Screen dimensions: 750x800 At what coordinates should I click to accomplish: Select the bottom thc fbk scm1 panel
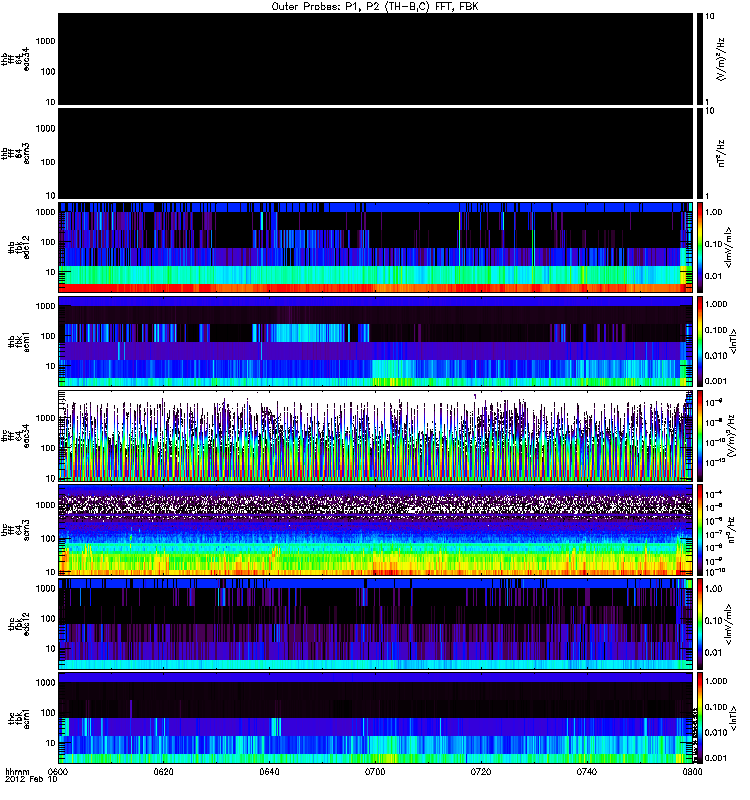[375, 716]
